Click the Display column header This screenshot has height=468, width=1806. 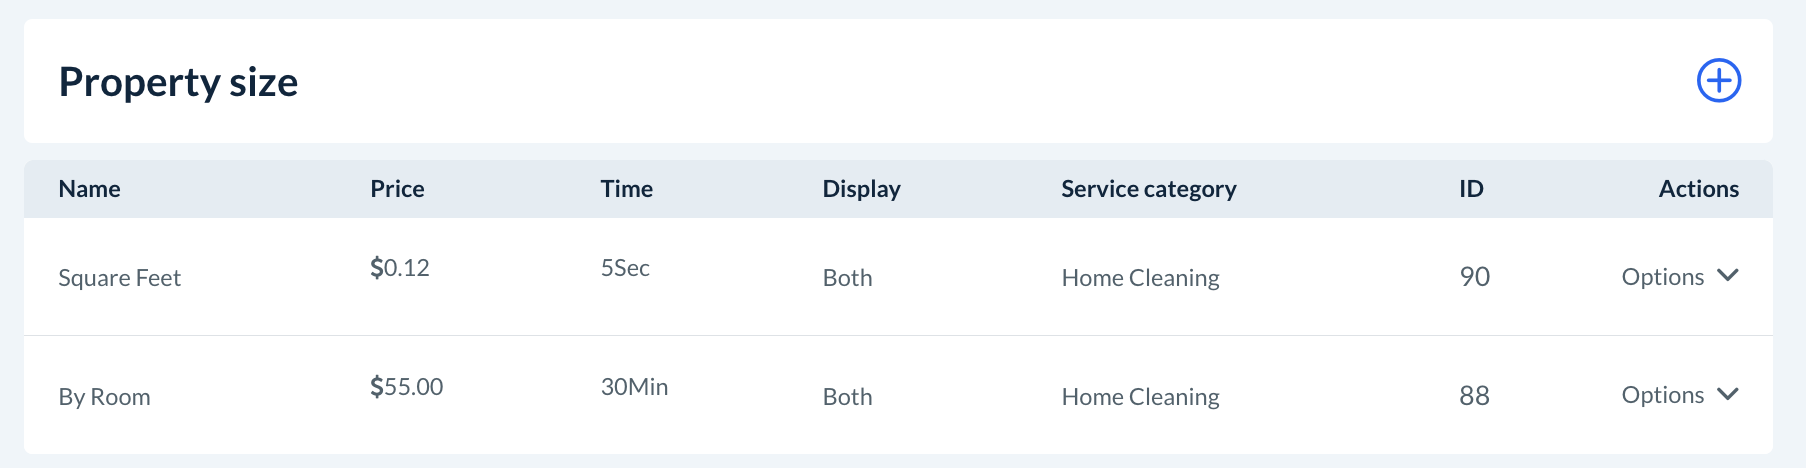pyautogui.click(x=861, y=189)
